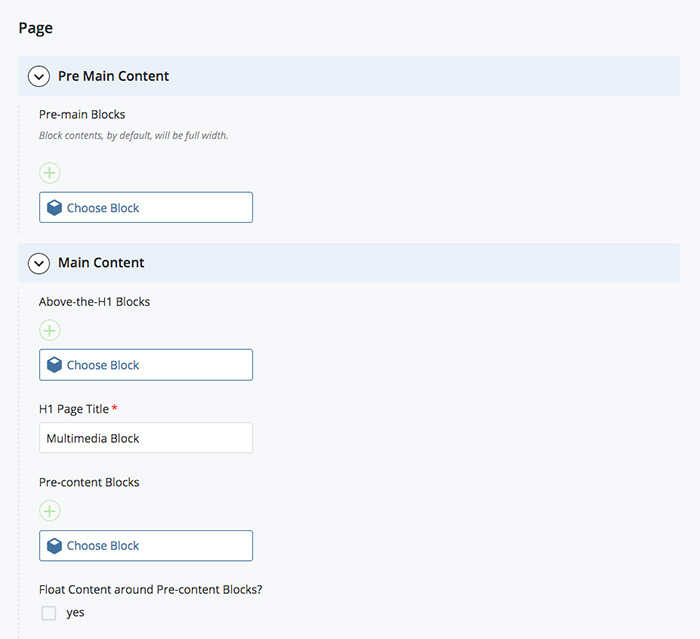Add a Pre-main Blocks entry with plus icon

pyautogui.click(x=50, y=173)
